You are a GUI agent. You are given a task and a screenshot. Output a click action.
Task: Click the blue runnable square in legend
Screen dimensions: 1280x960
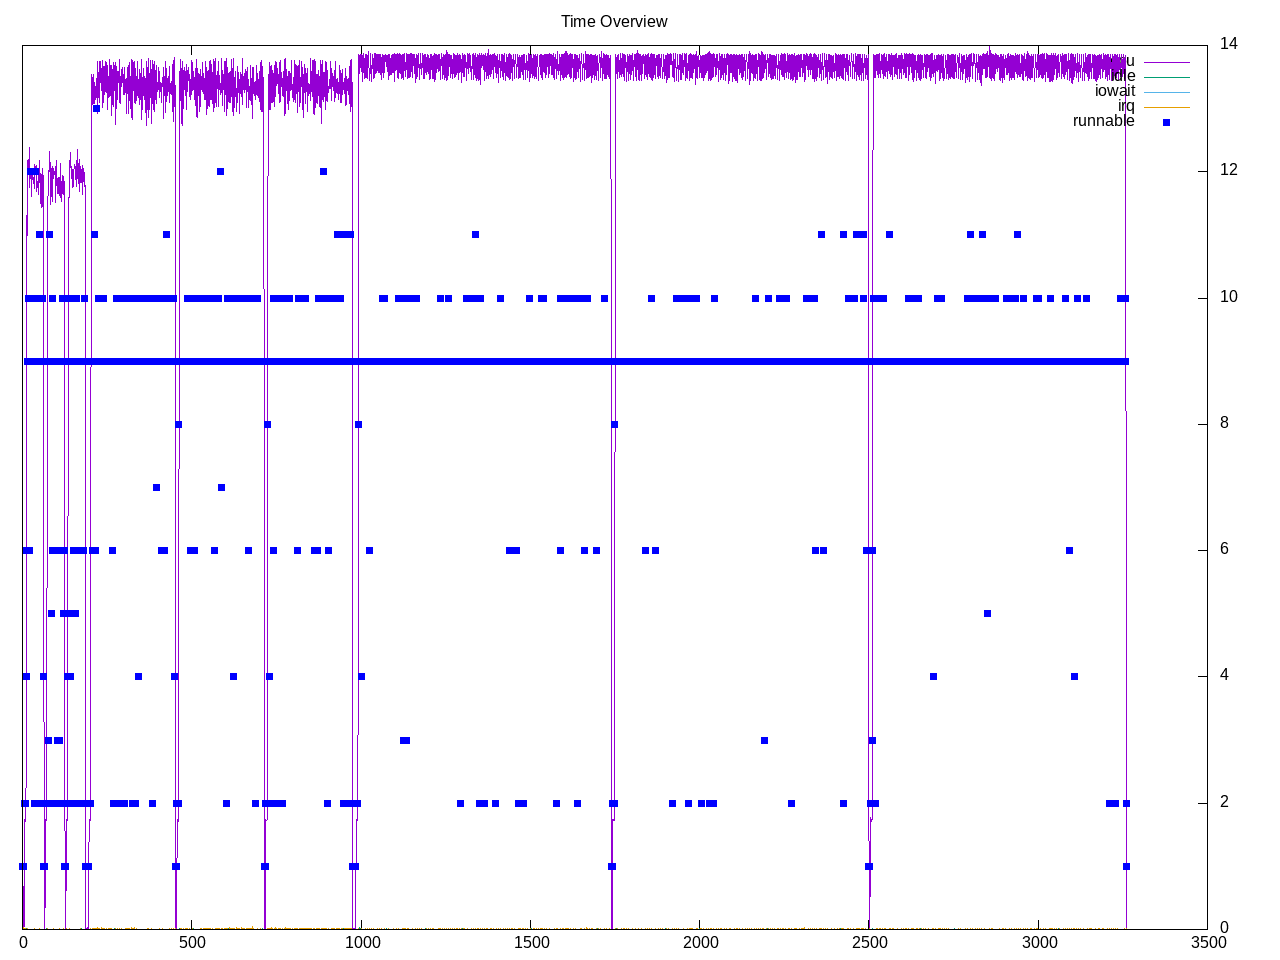click(1166, 122)
